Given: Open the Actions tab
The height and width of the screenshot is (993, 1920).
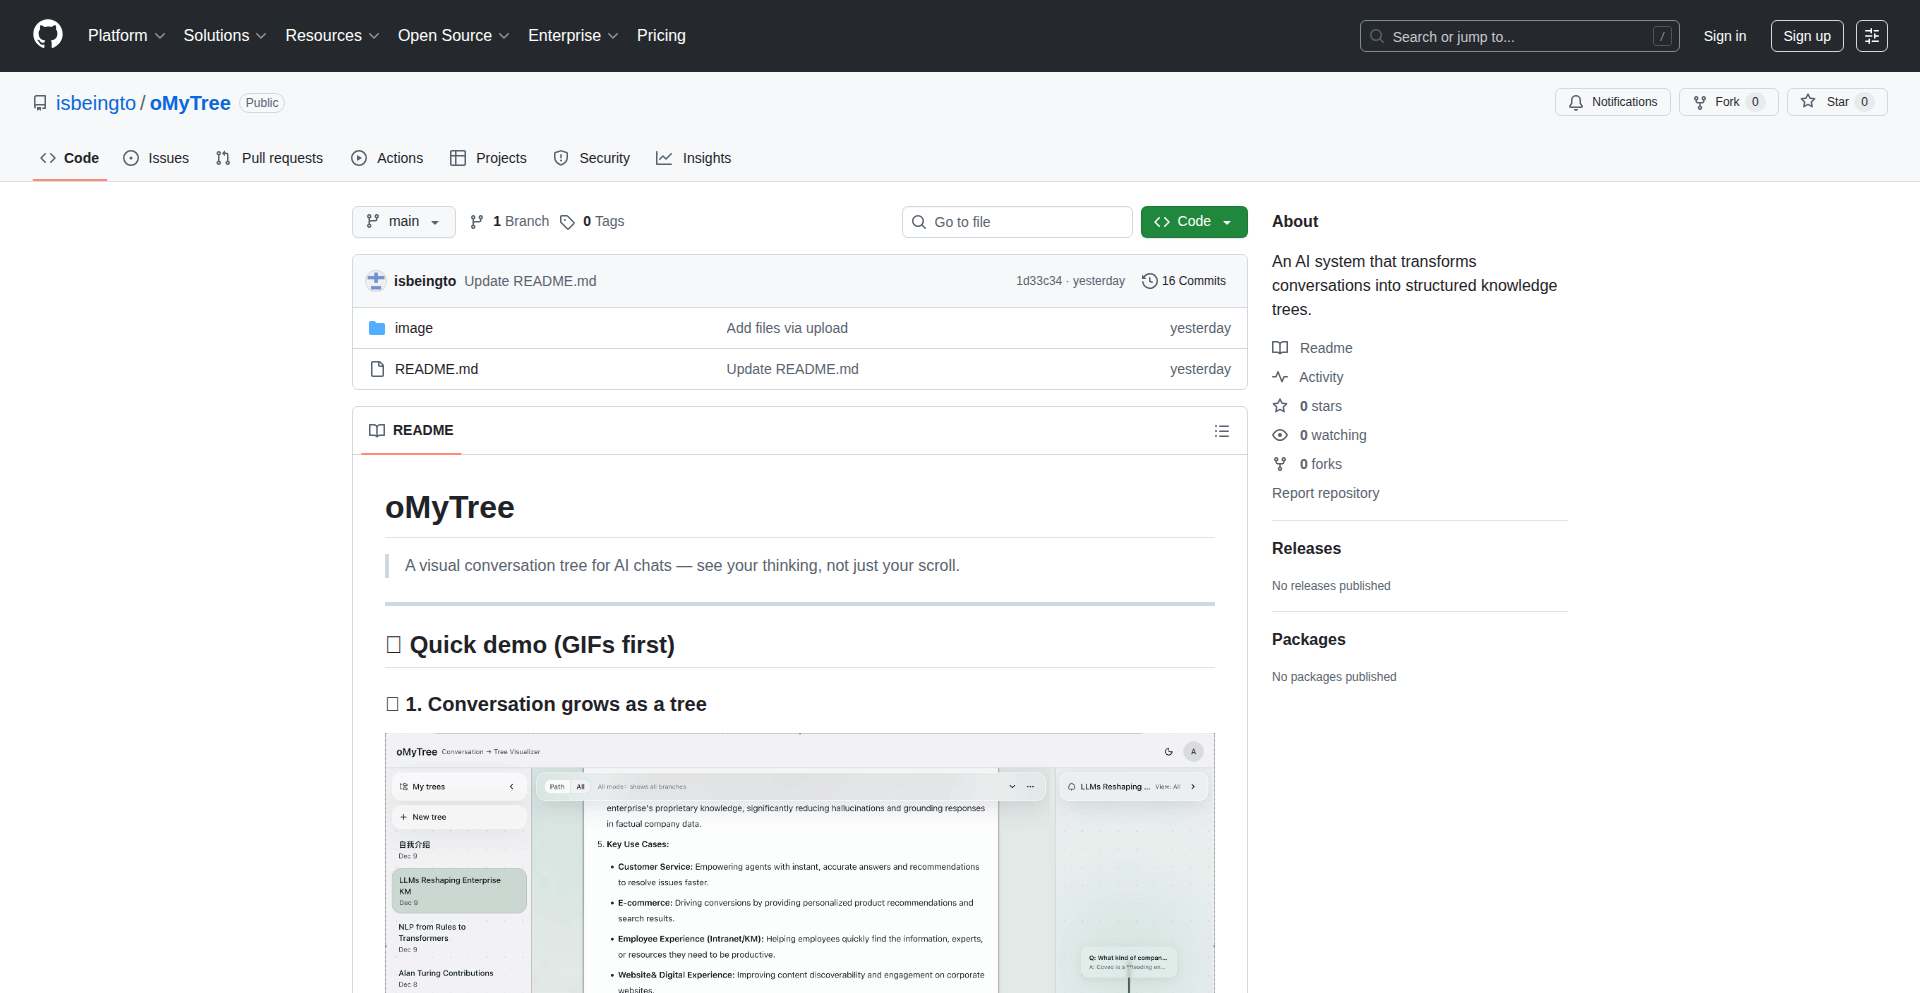Looking at the screenshot, I should pos(387,158).
